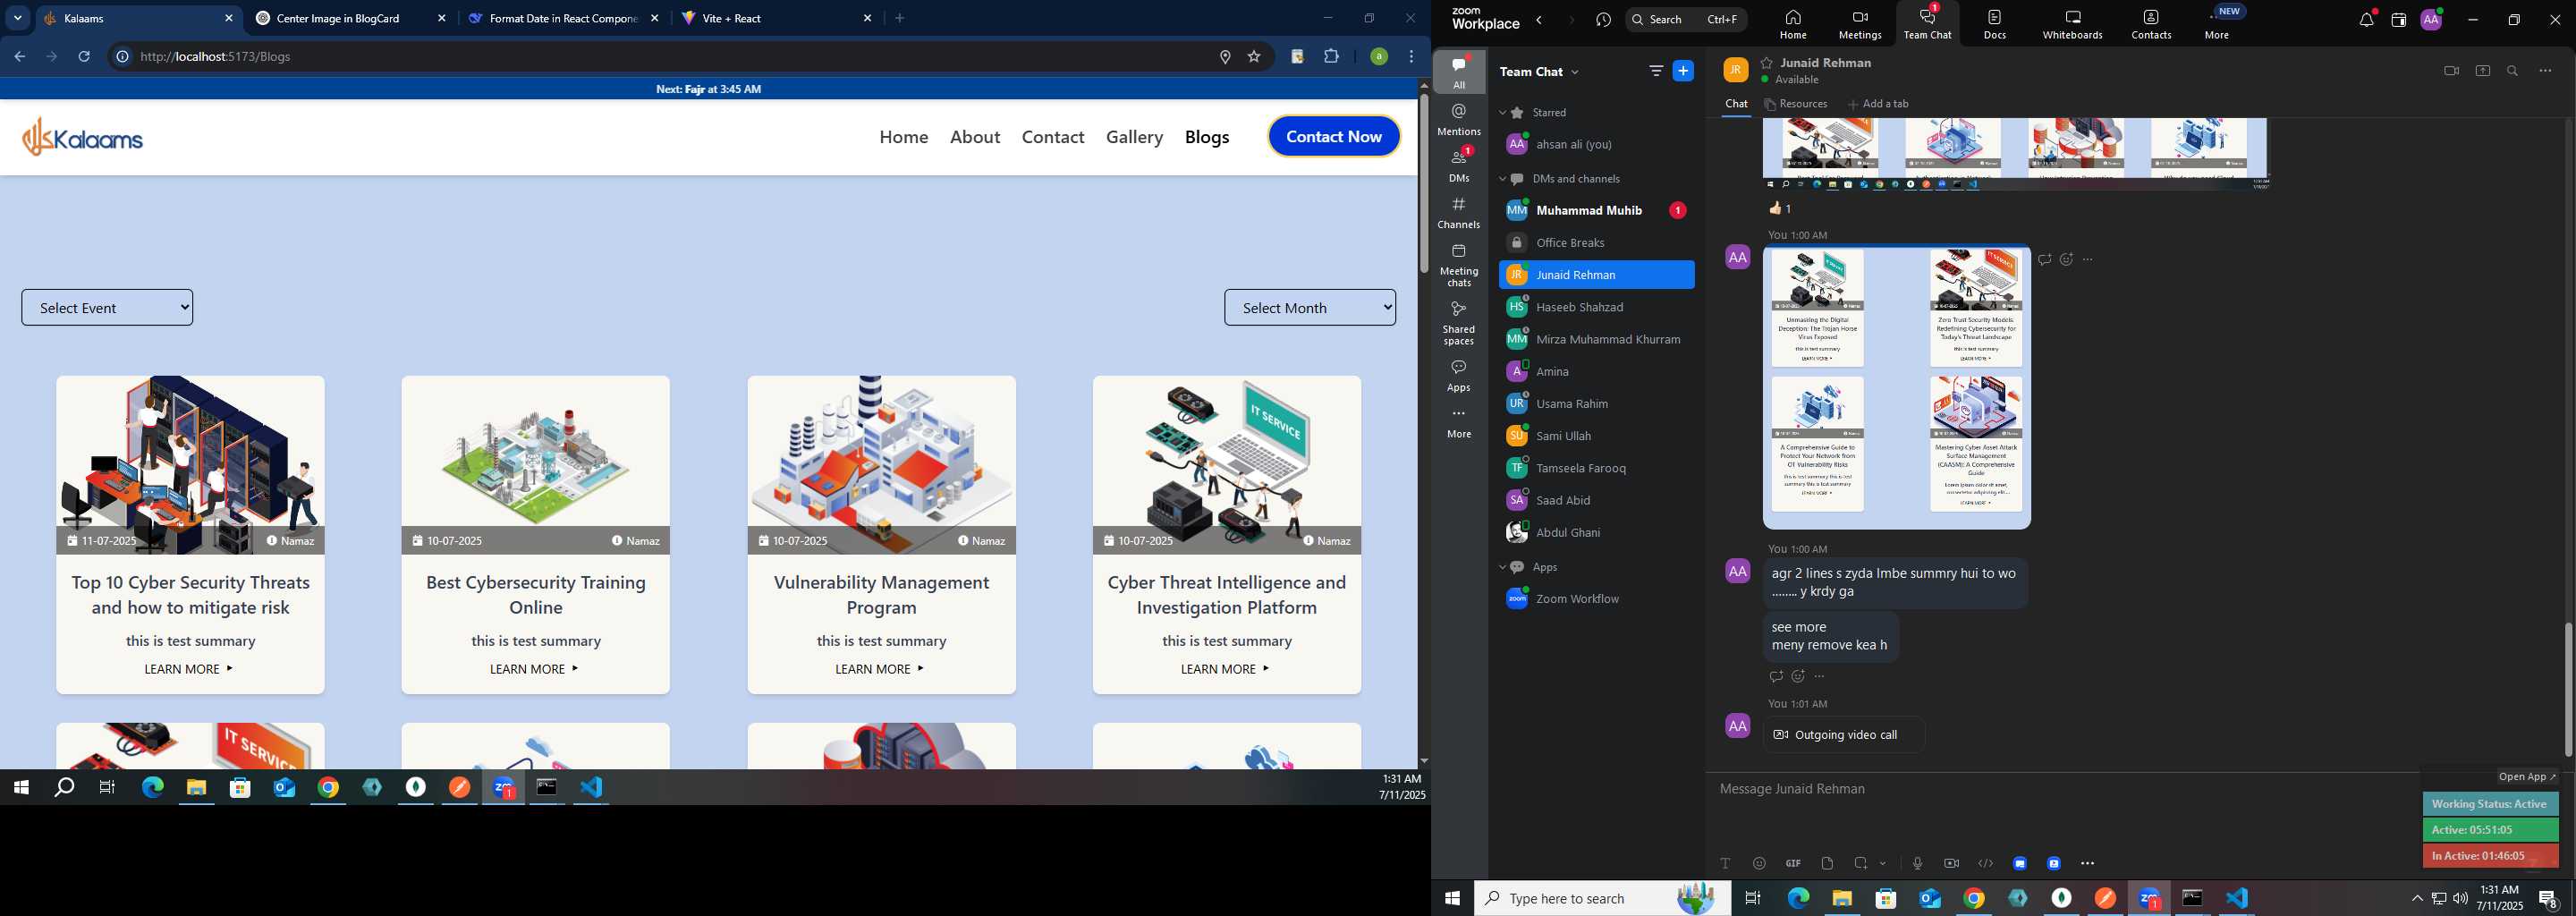Collapse the Starred section
The image size is (2576, 916).
pyautogui.click(x=1502, y=113)
